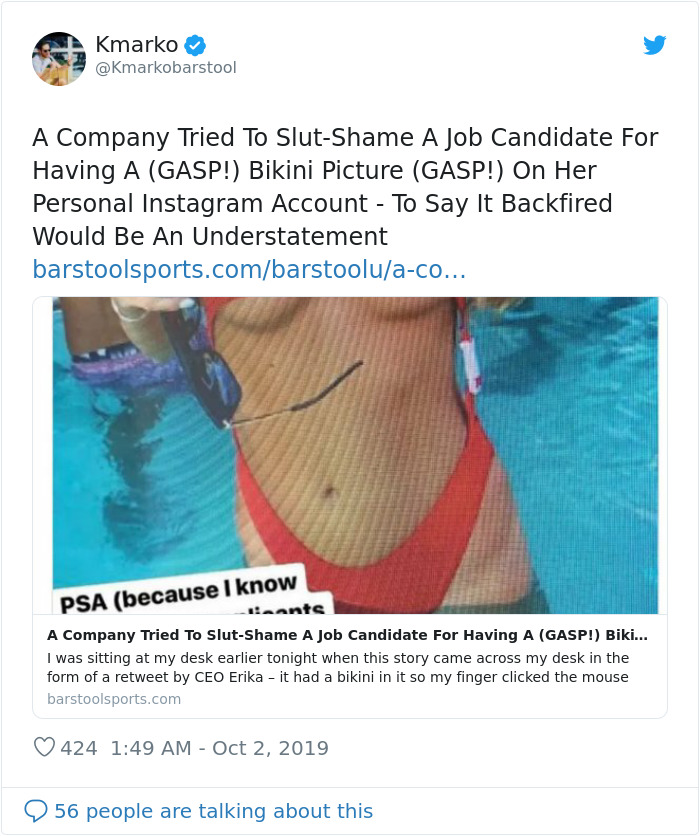
Task: Click Kmarko's profile avatar
Action: point(58,58)
